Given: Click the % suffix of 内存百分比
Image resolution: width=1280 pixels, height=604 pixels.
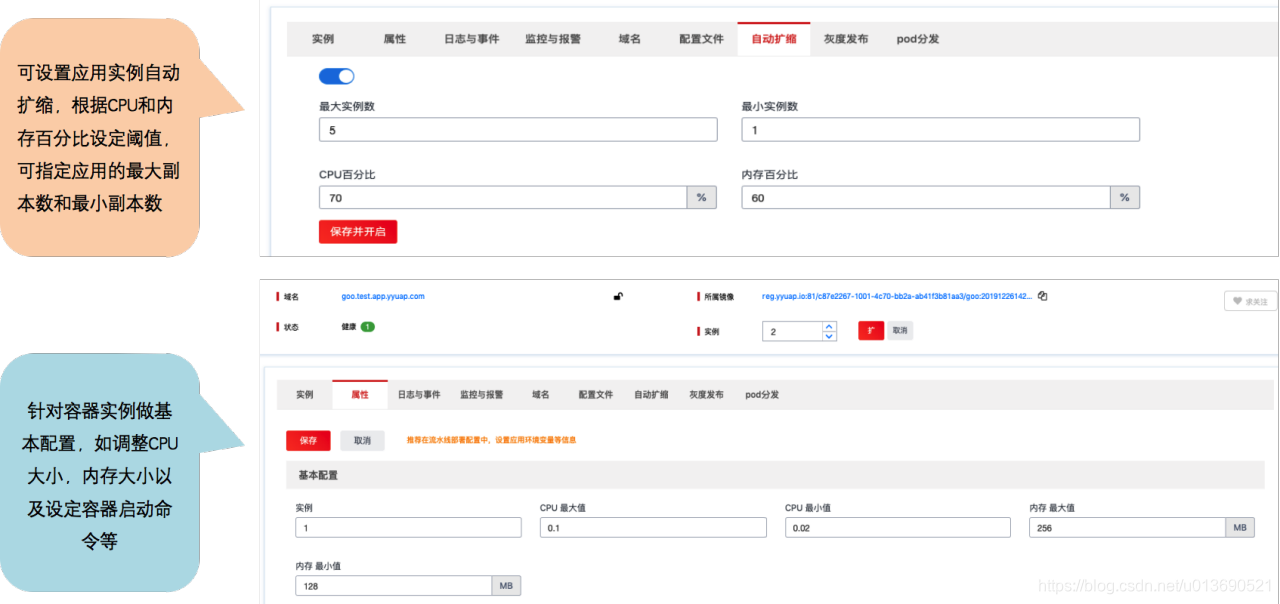Looking at the screenshot, I should coord(1125,198).
